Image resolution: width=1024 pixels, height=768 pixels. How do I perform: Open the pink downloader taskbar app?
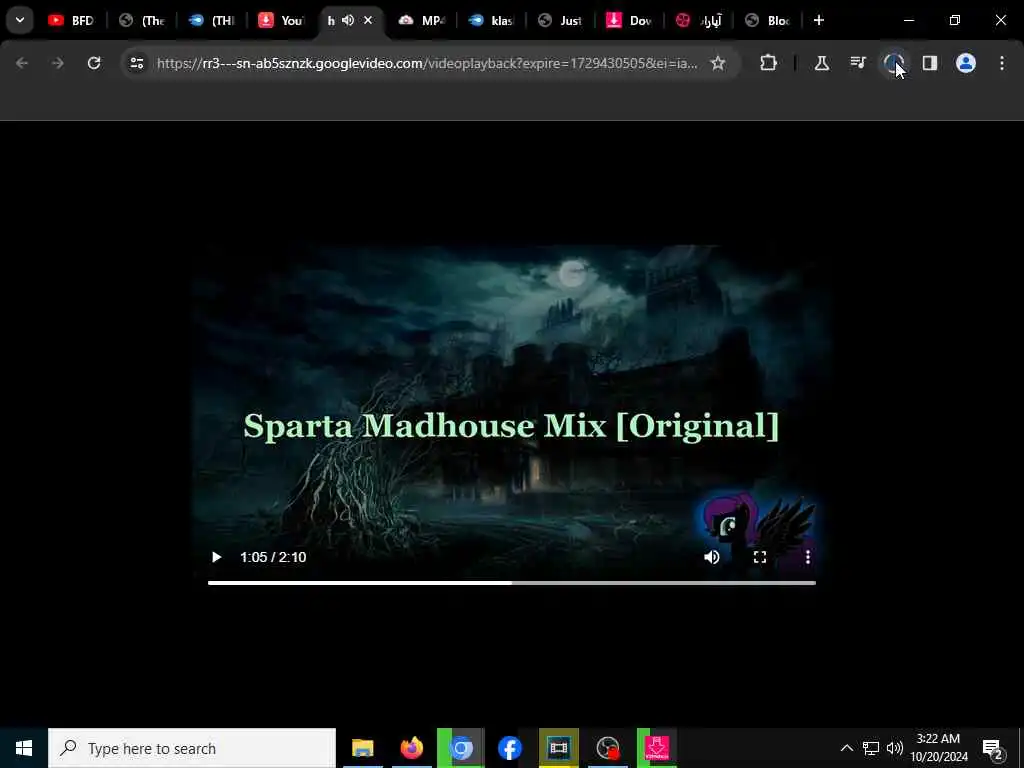tap(657, 748)
